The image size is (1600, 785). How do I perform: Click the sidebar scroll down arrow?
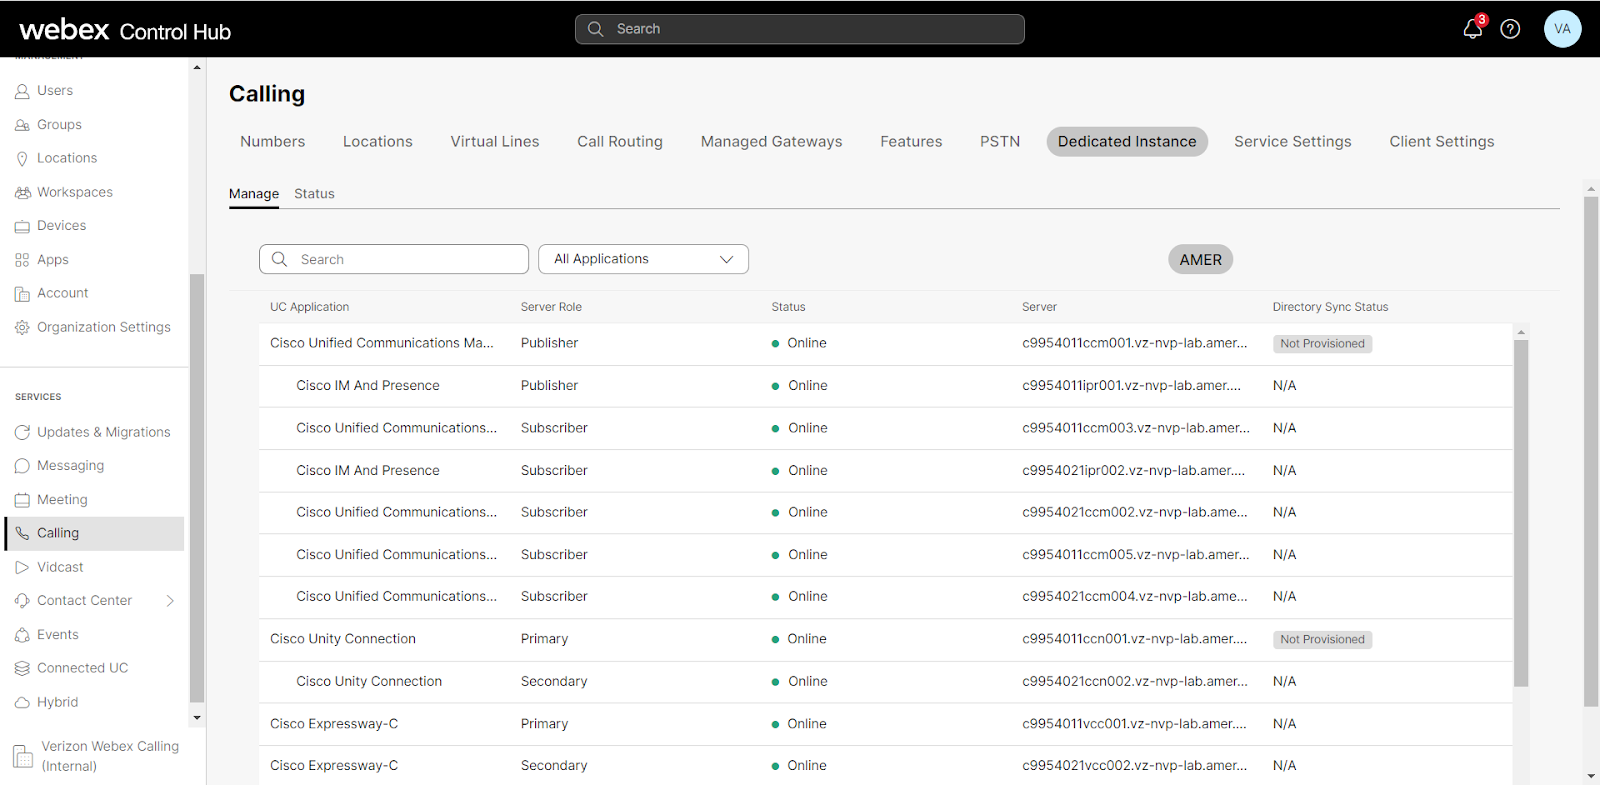pyautogui.click(x=197, y=717)
